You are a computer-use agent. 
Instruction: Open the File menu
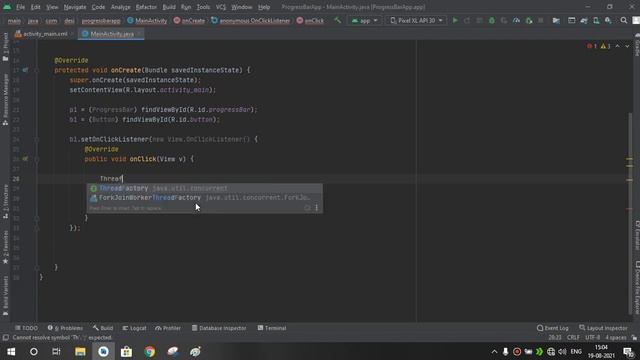pyautogui.click(x=20, y=7)
